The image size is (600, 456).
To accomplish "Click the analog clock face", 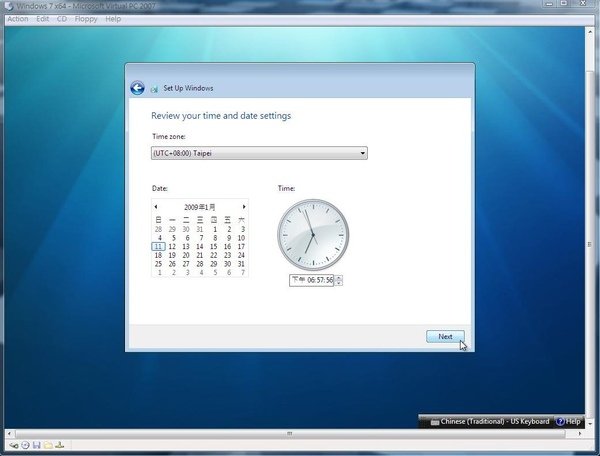I will coord(313,235).
